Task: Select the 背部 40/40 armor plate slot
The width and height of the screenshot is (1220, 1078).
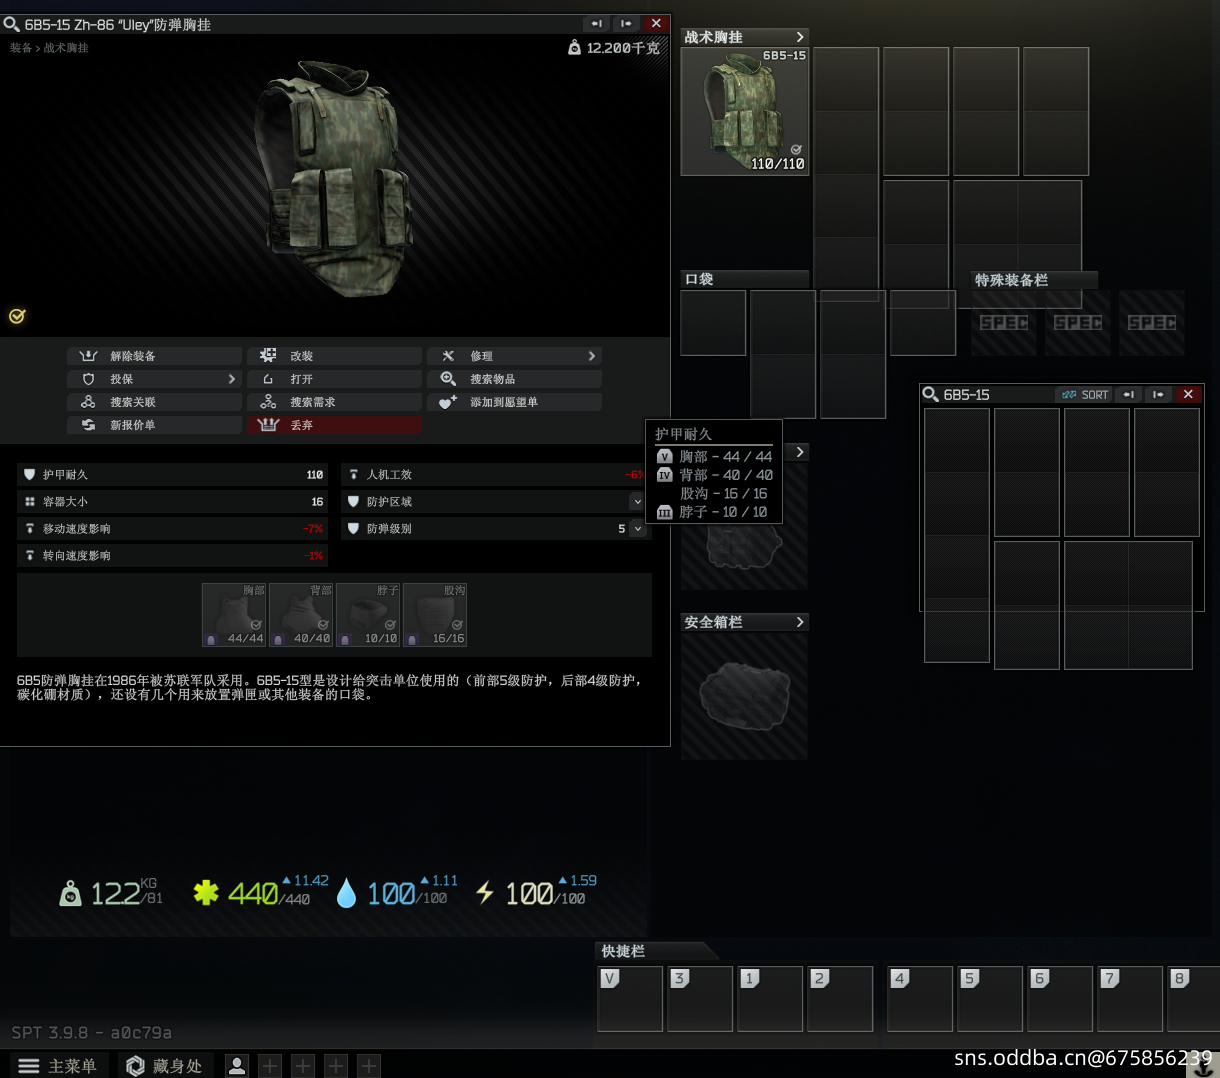Action: coord(301,615)
